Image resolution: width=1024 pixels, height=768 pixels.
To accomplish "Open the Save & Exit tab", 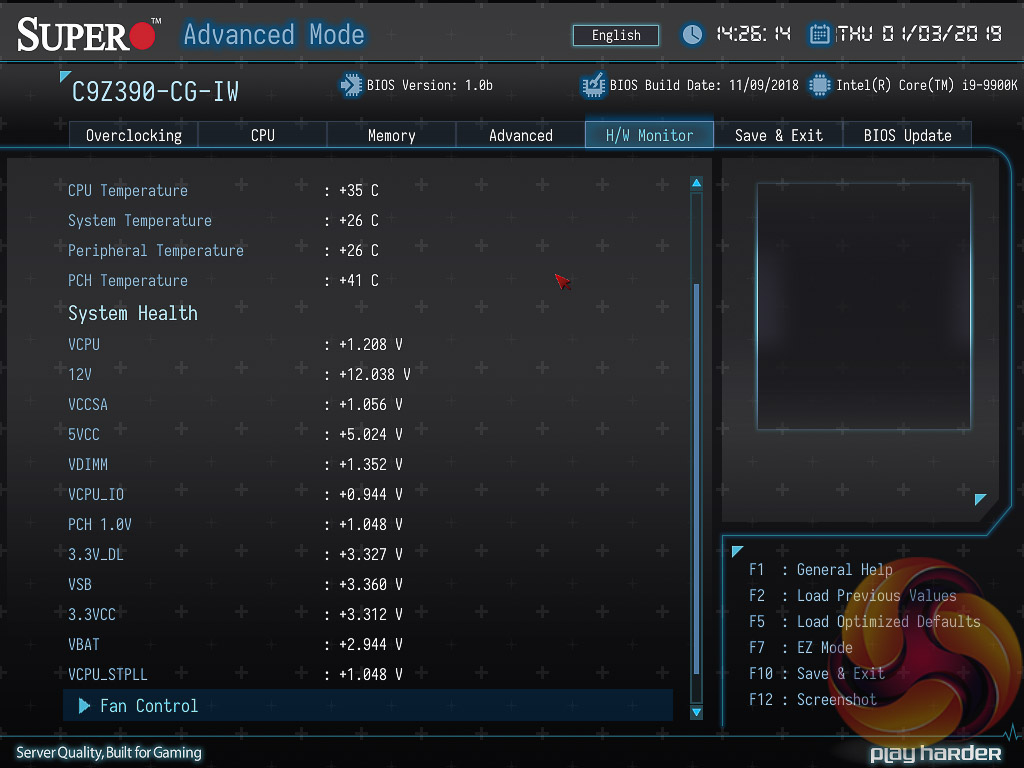I will 778,135.
